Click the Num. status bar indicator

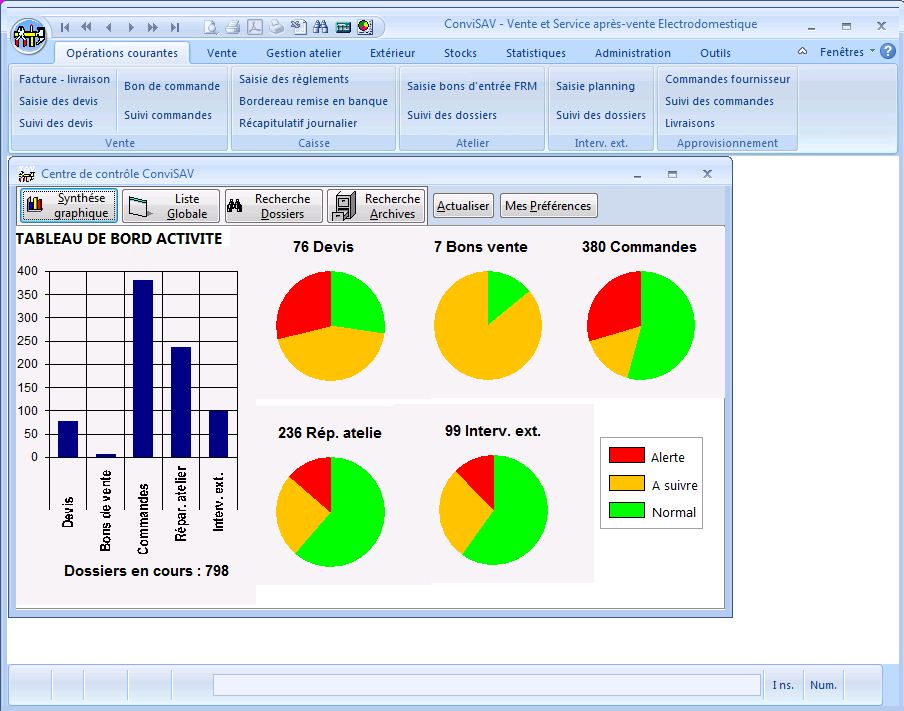[823, 685]
